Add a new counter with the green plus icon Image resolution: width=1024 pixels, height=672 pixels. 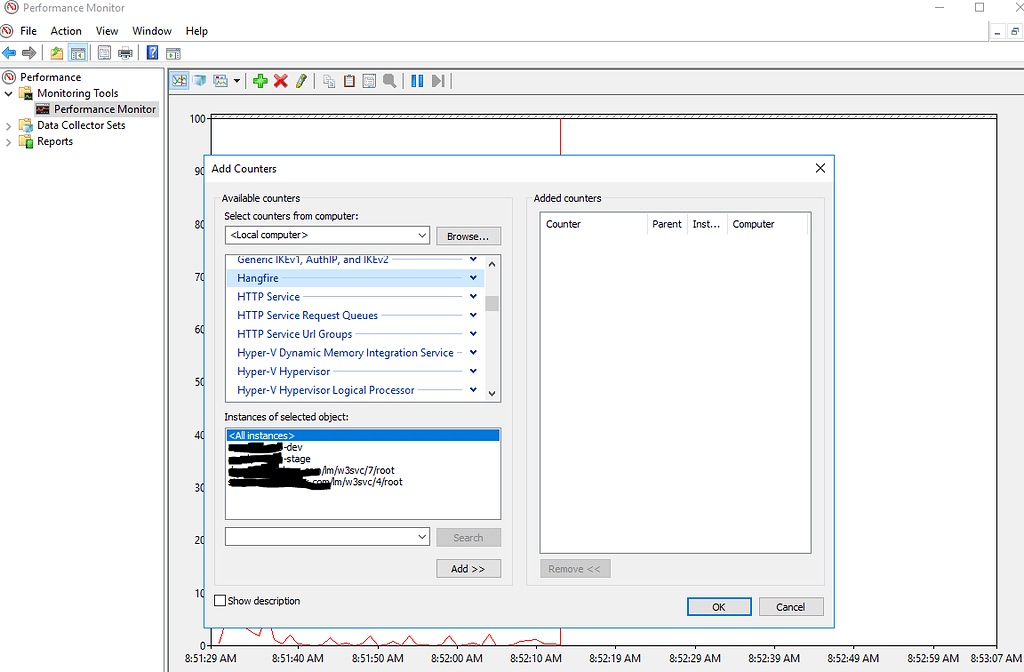pos(259,81)
